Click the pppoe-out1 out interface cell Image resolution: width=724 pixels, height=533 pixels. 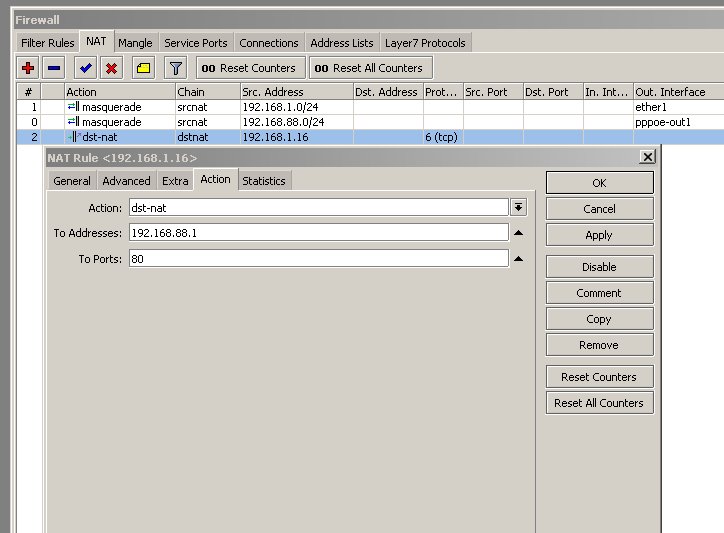(679, 122)
